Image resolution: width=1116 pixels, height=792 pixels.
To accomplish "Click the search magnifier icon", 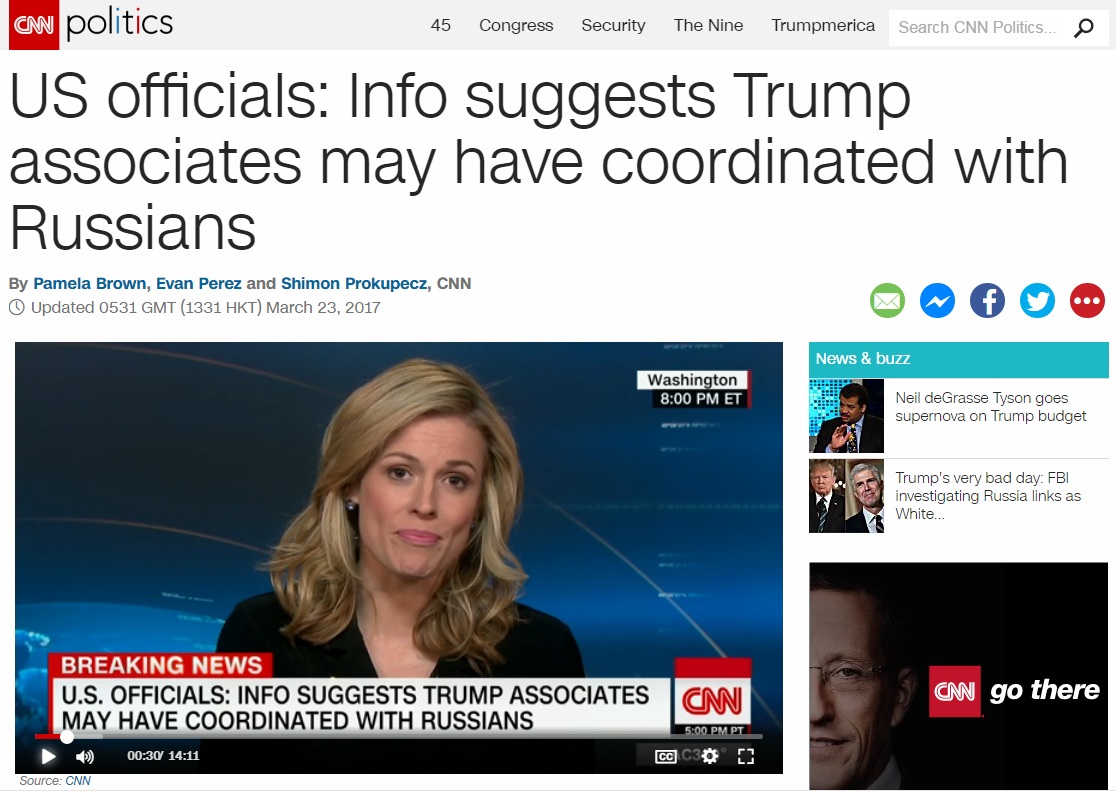I will tap(1083, 28).
